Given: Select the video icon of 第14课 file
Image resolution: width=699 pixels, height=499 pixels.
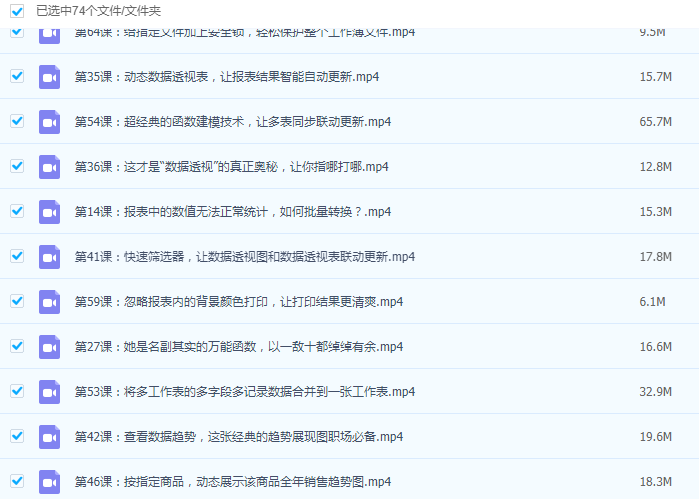Looking at the screenshot, I should 49,212.
